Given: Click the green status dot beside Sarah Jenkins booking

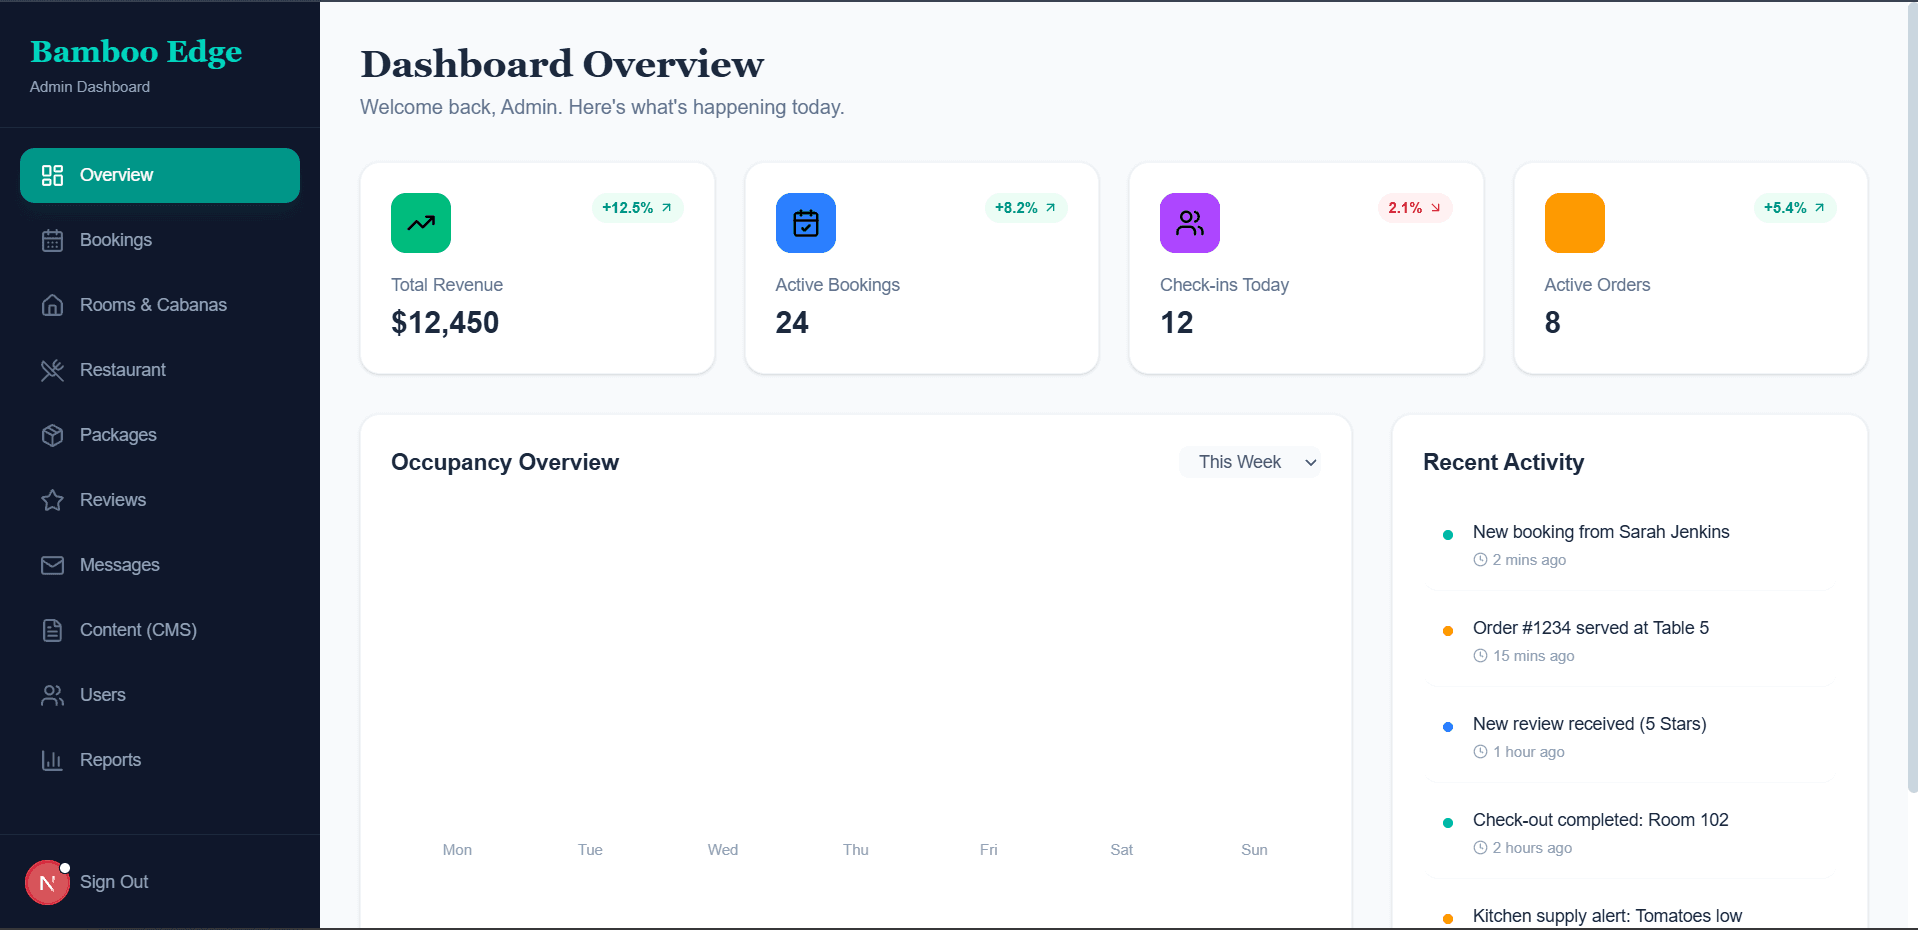Looking at the screenshot, I should [x=1449, y=535].
